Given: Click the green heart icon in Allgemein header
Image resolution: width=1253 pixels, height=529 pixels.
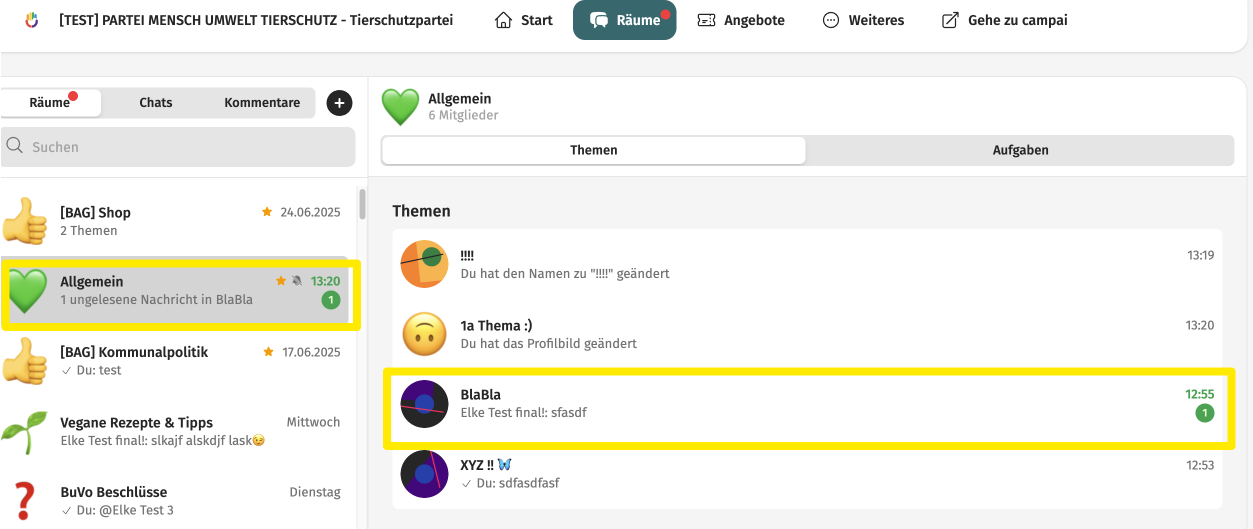Looking at the screenshot, I should 400,107.
